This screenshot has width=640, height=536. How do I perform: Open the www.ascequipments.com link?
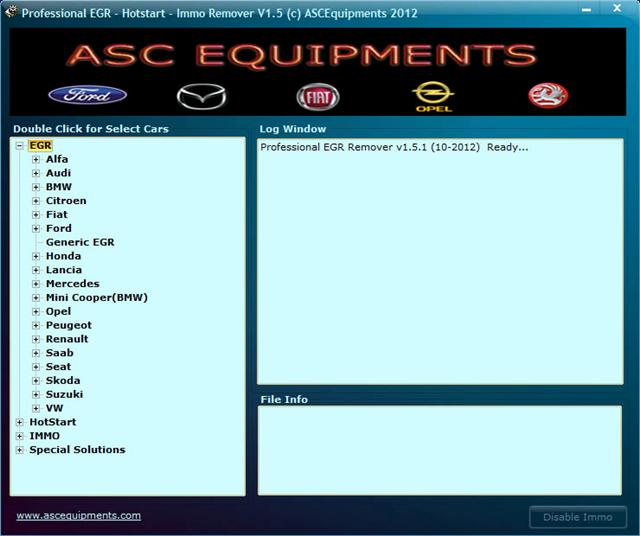pyautogui.click(x=79, y=516)
